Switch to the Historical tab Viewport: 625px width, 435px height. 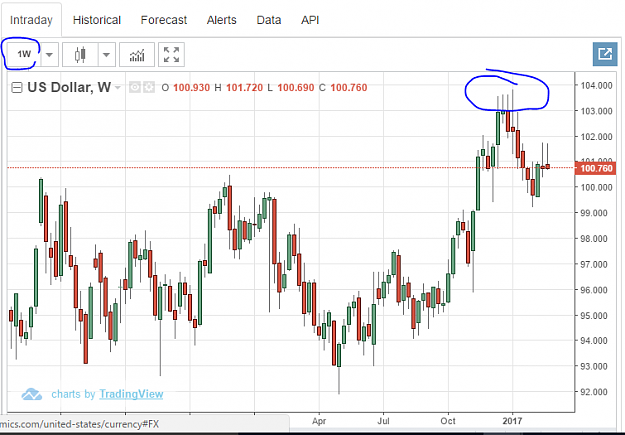pyautogui.click(x=96, y=20)
